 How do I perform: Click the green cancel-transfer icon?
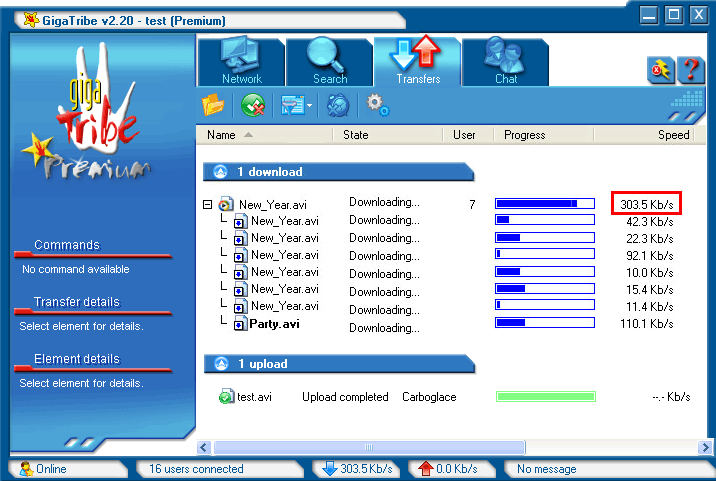click(253, 105)
